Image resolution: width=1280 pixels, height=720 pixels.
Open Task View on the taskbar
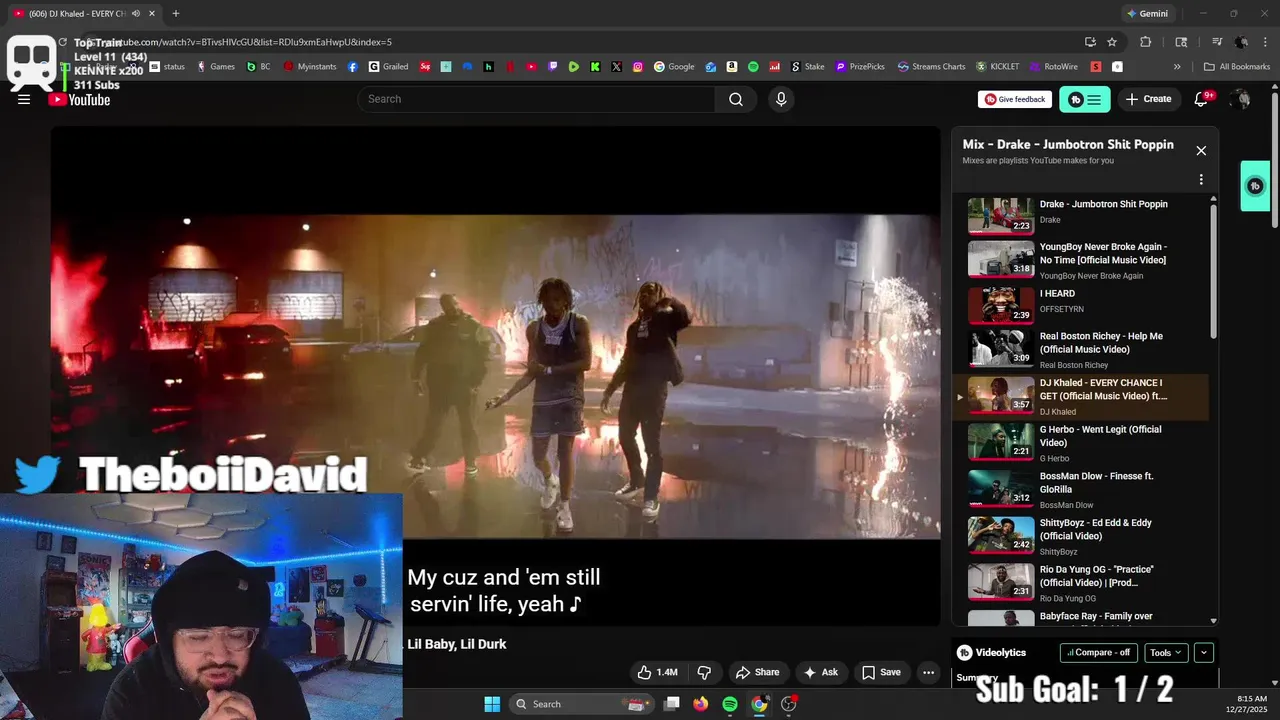point(672,704)
